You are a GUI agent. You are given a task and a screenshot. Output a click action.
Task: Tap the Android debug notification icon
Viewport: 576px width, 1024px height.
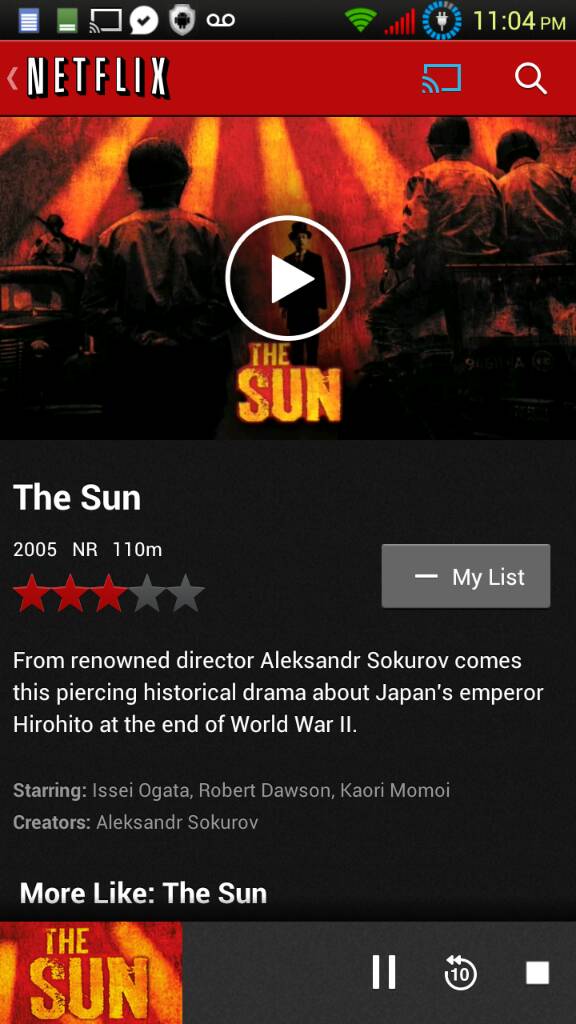pos(182,20)
